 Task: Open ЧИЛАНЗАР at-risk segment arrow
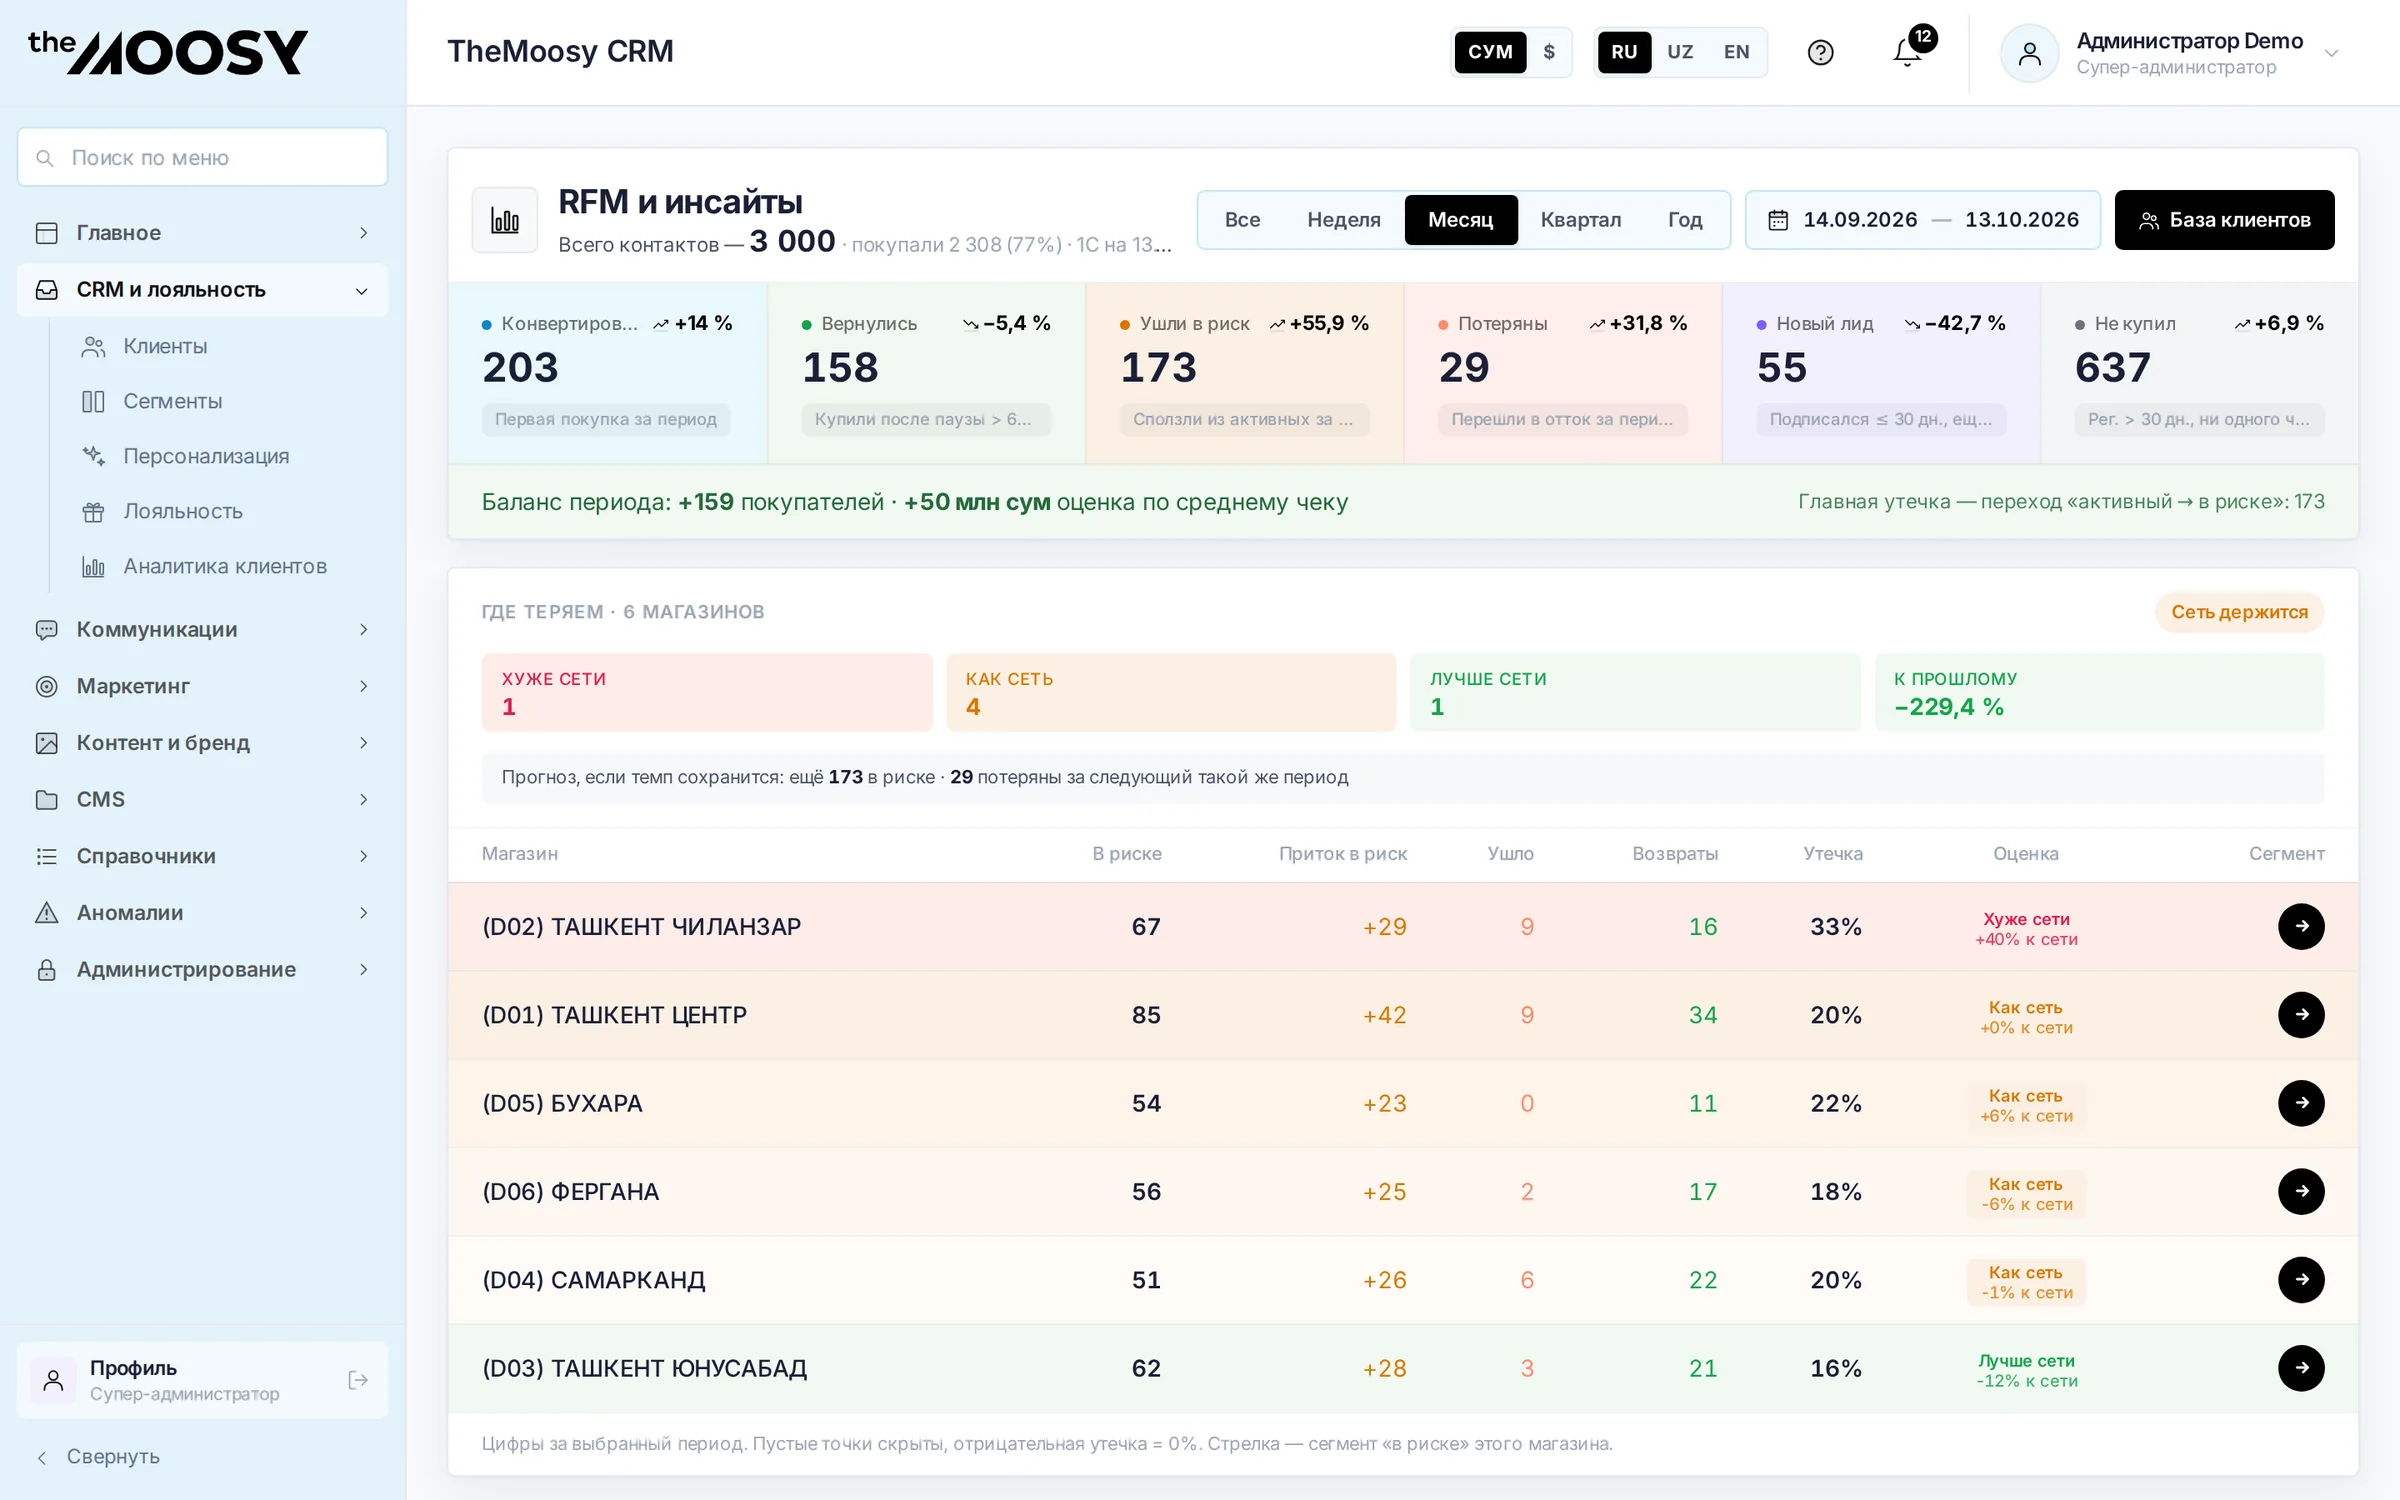pos(2301,927)
